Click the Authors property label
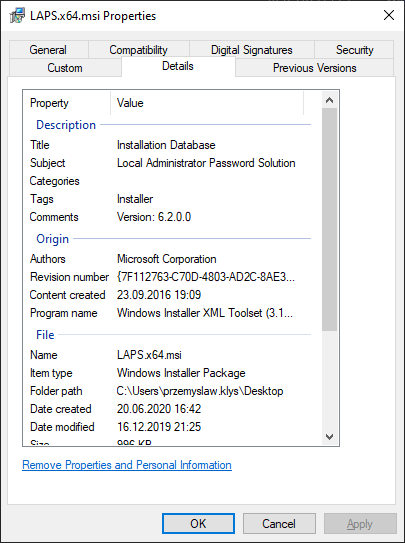405x543 pixels. 48,259
